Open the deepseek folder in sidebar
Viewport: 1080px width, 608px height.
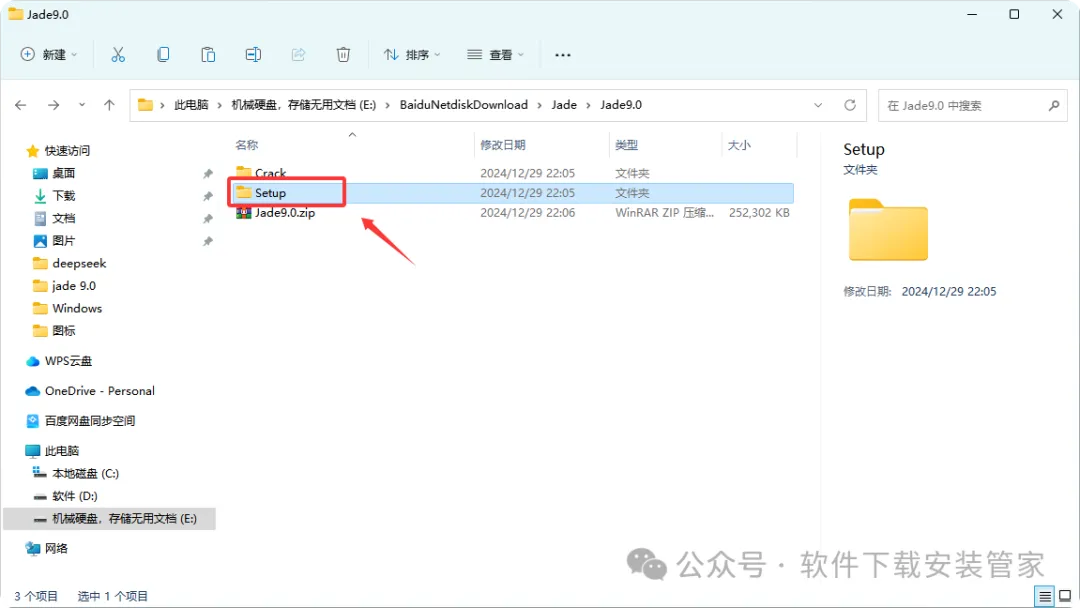pos(79,263)
